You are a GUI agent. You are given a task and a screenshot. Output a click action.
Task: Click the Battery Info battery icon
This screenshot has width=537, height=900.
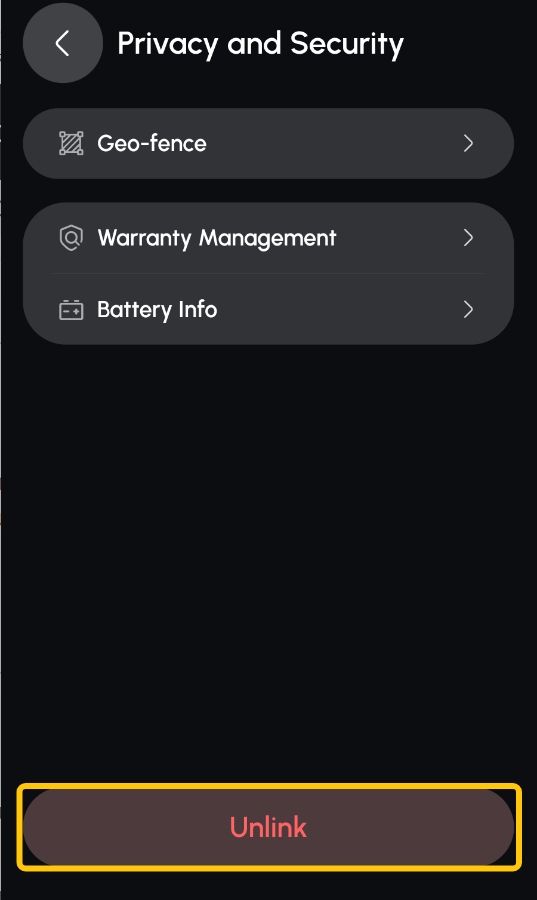click(71, 310)
